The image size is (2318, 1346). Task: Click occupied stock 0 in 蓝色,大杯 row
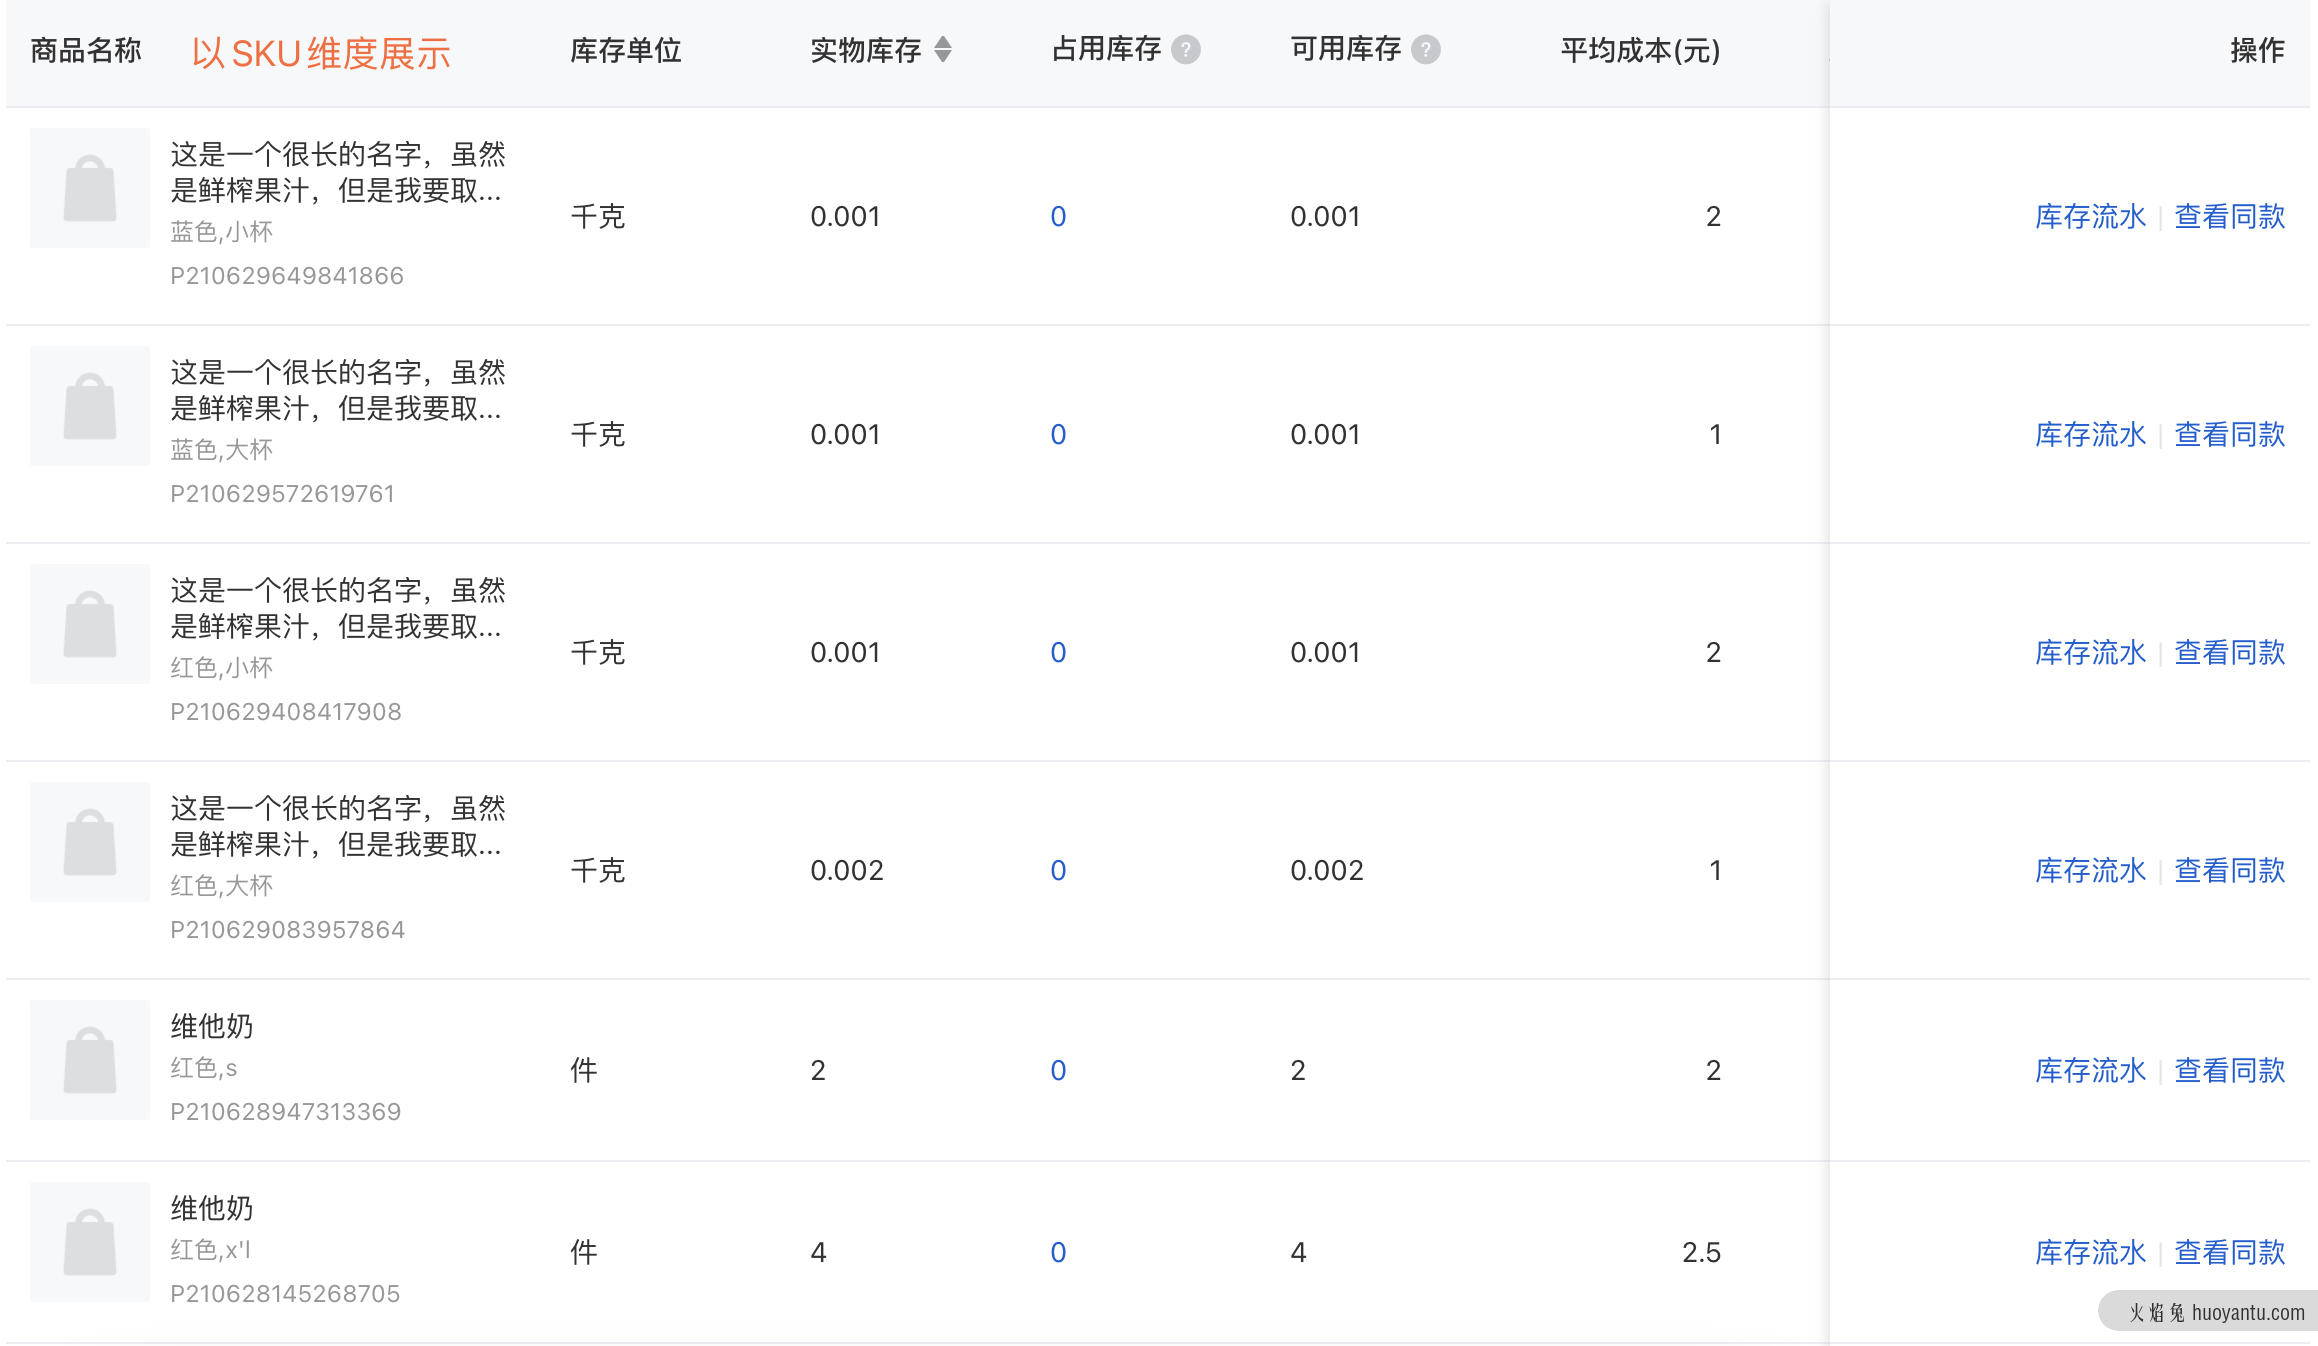[1058, 434]
